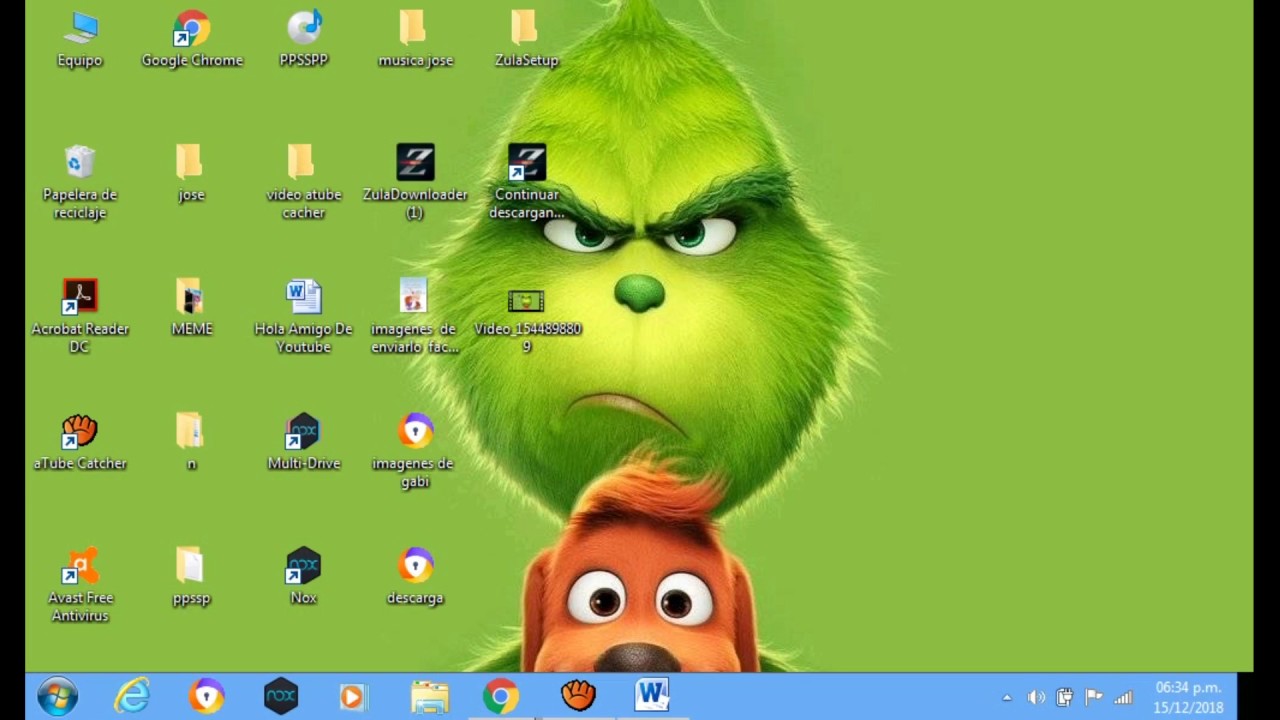
Task: Open the volume speaker tray icon
Action: coord(1037,698)
